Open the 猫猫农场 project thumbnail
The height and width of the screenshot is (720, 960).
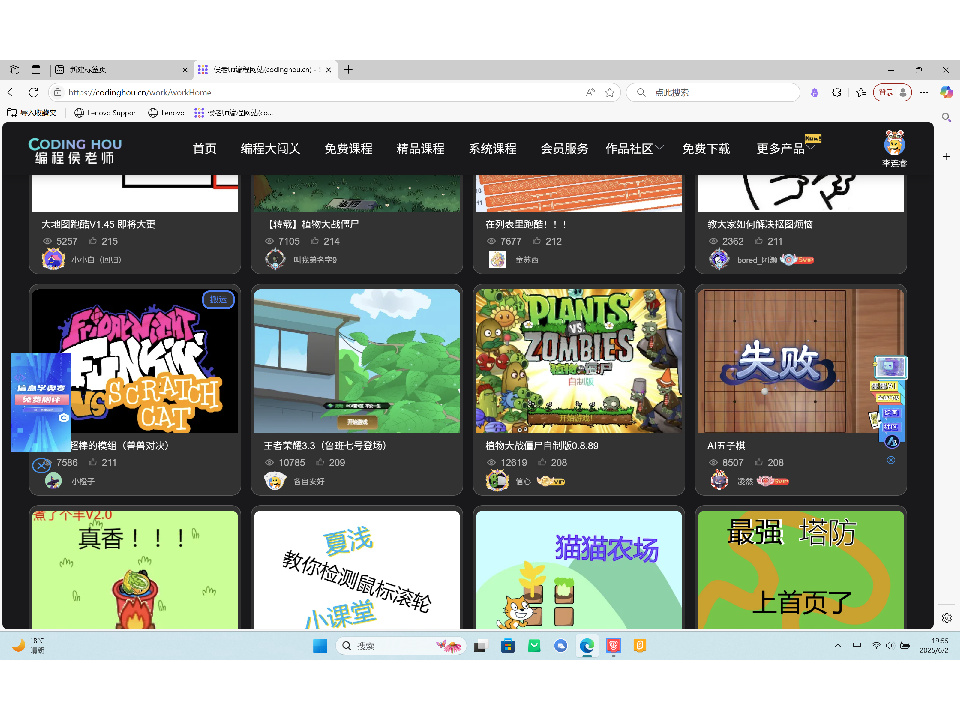[579, 570]
